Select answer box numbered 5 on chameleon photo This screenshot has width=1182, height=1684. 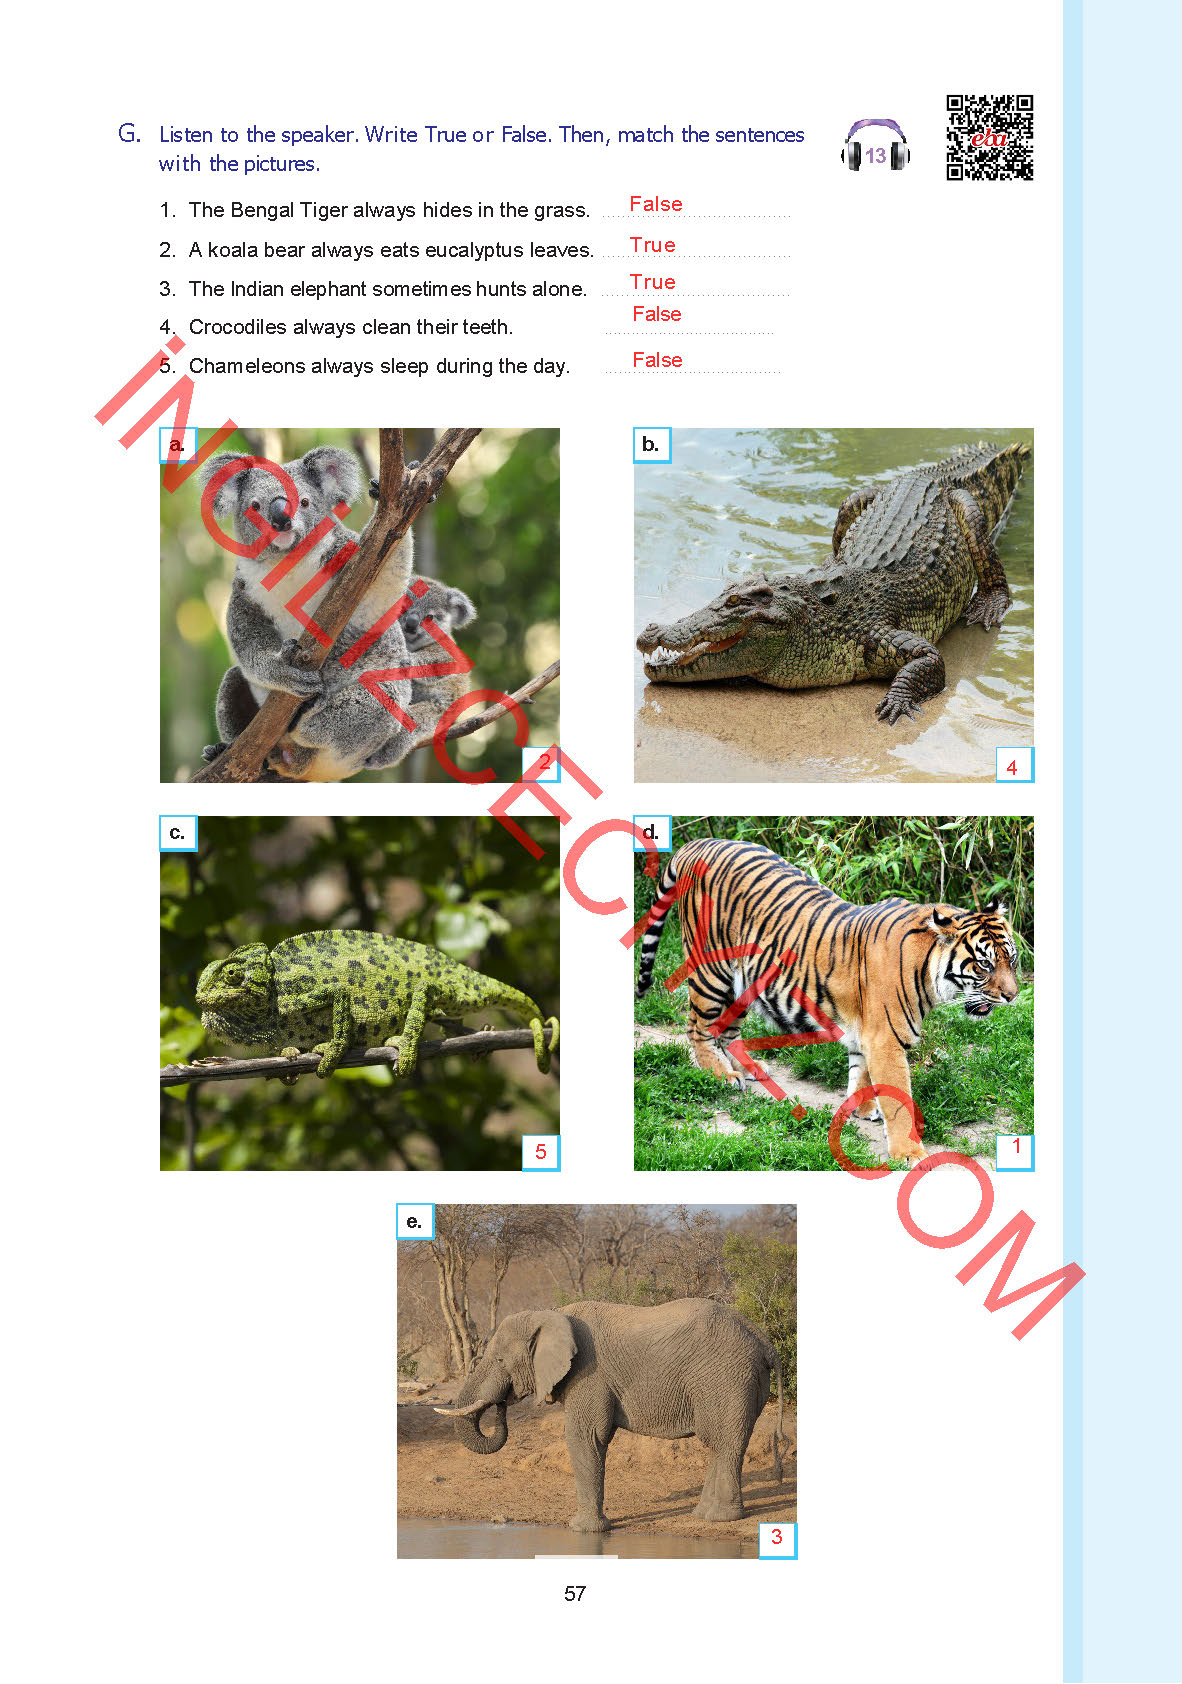coord(541,1152)
